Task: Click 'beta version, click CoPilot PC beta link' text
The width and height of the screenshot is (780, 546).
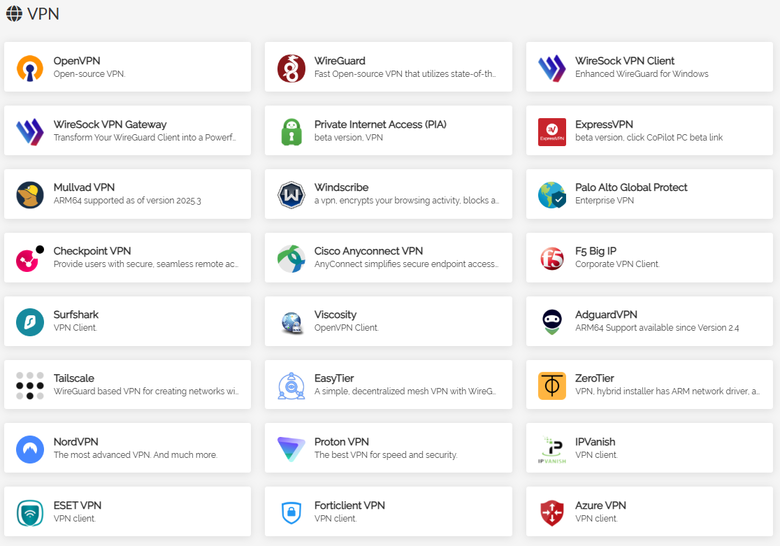Action: tap(649, 137)
